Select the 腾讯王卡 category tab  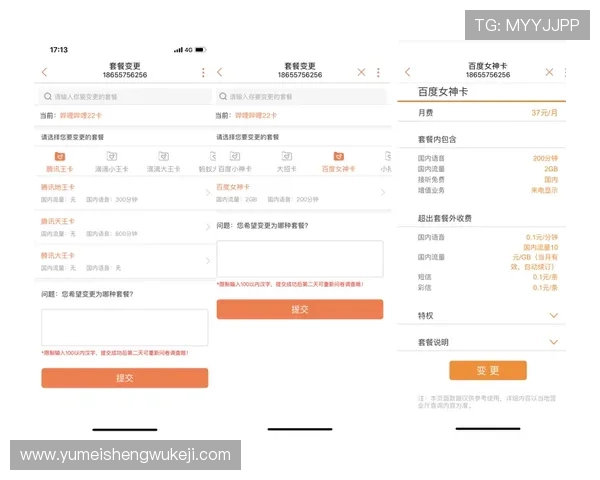click(59, 162)
